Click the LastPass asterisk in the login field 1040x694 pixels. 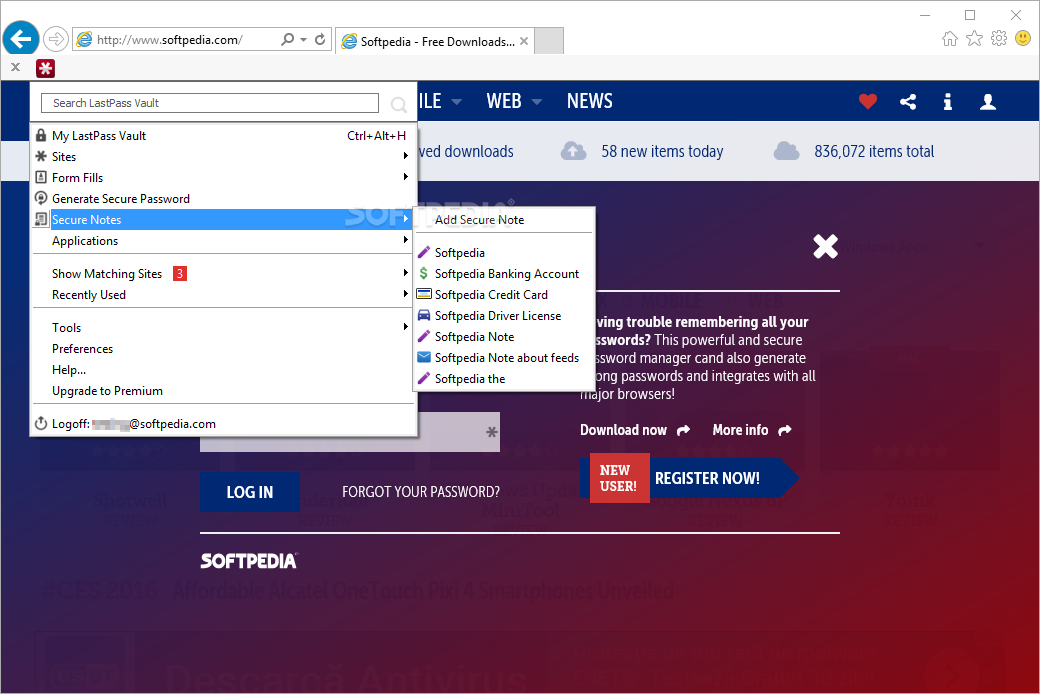[x=491, y=433]
